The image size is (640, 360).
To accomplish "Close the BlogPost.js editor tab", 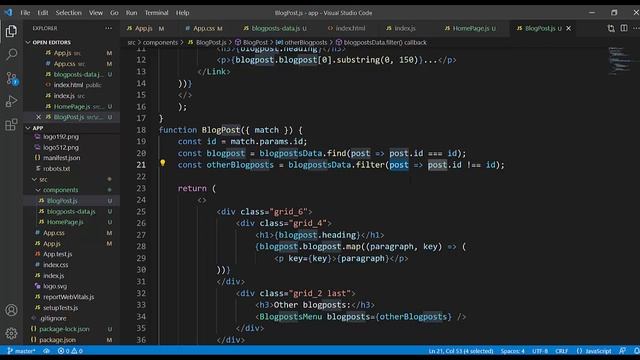I will point(569,28).
